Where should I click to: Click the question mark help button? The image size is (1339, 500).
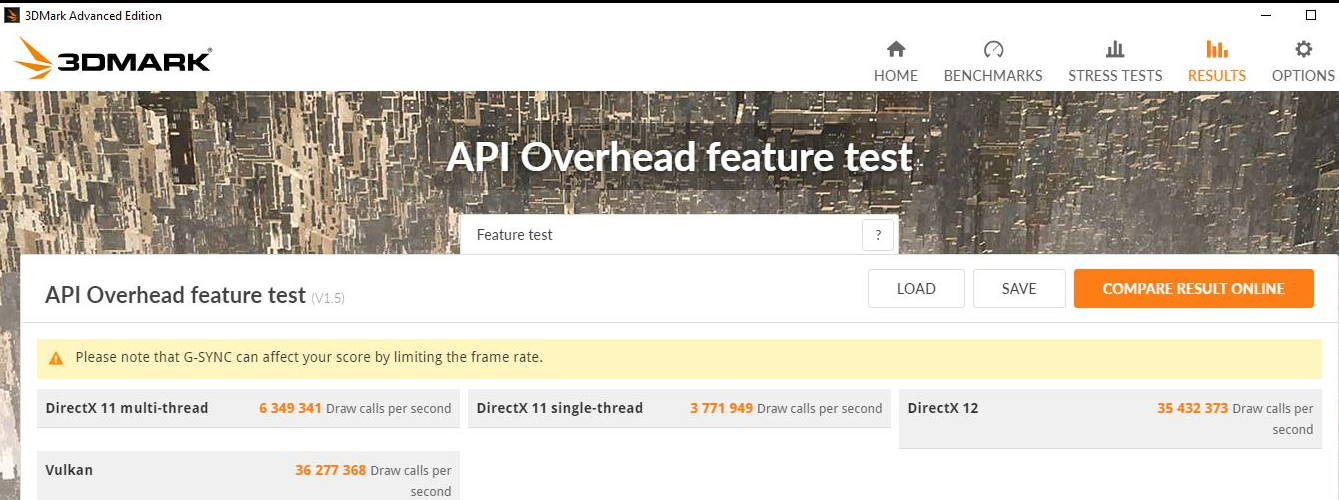tap(878, 235)
